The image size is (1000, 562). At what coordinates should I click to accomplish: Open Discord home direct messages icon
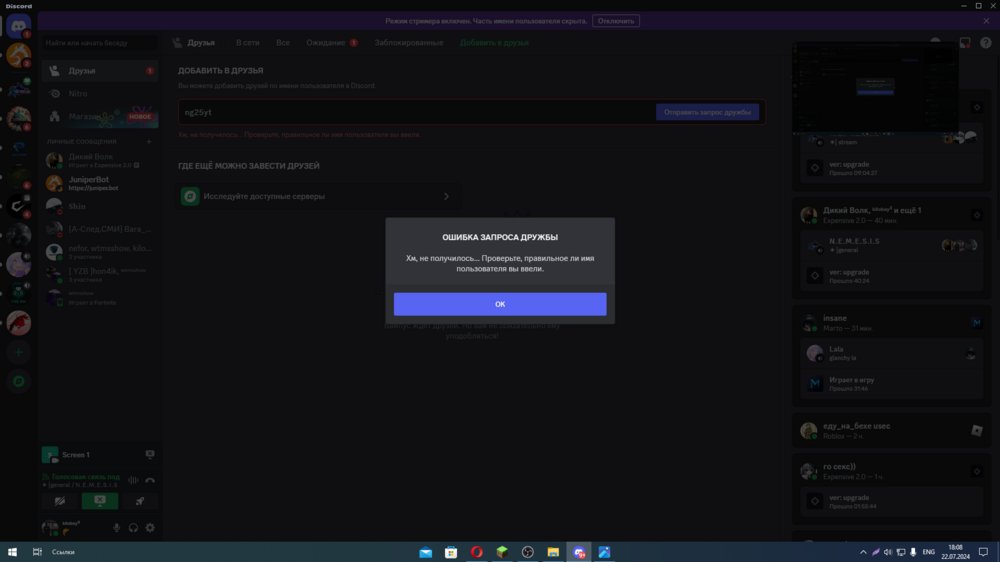click(18, 27)
